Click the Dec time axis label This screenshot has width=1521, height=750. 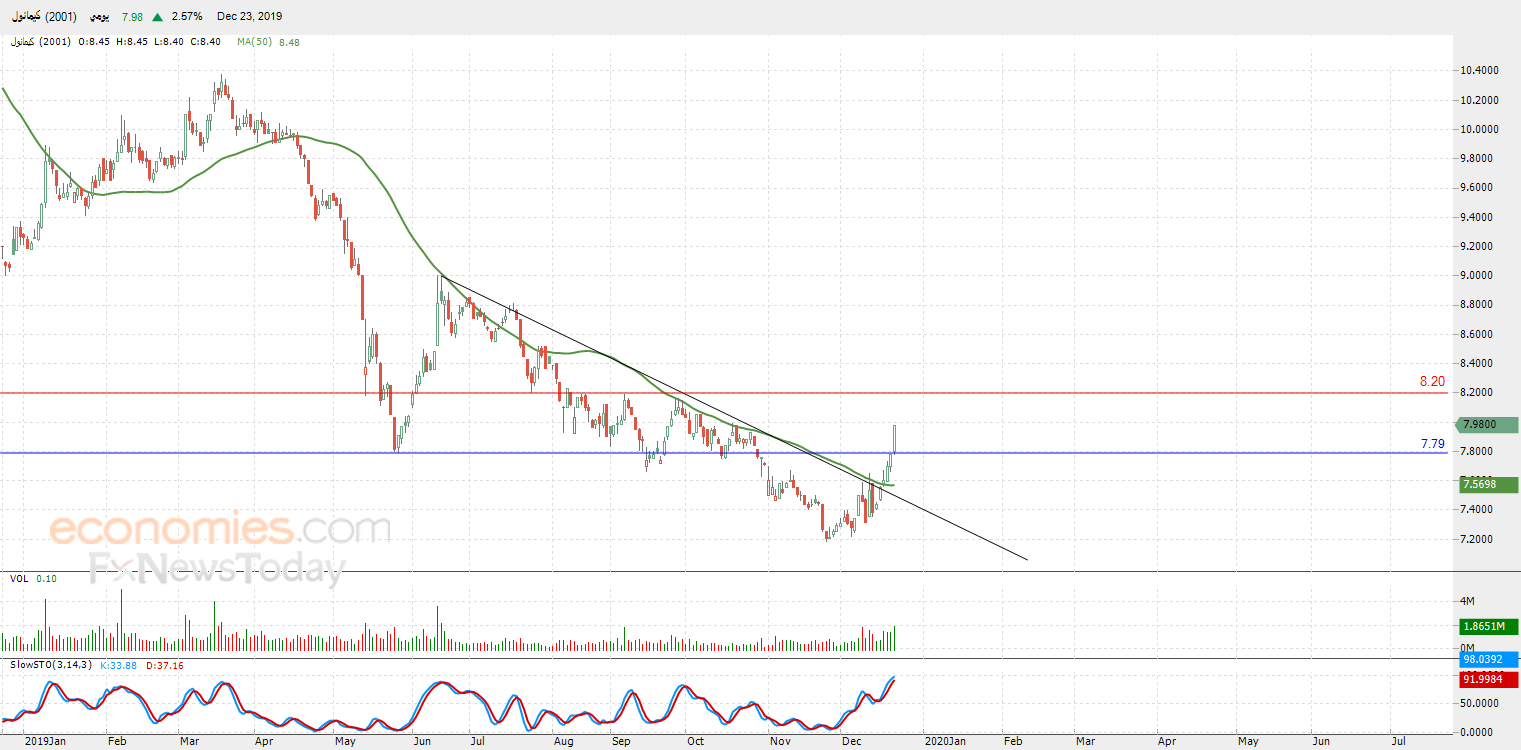[x=853, y=741]
